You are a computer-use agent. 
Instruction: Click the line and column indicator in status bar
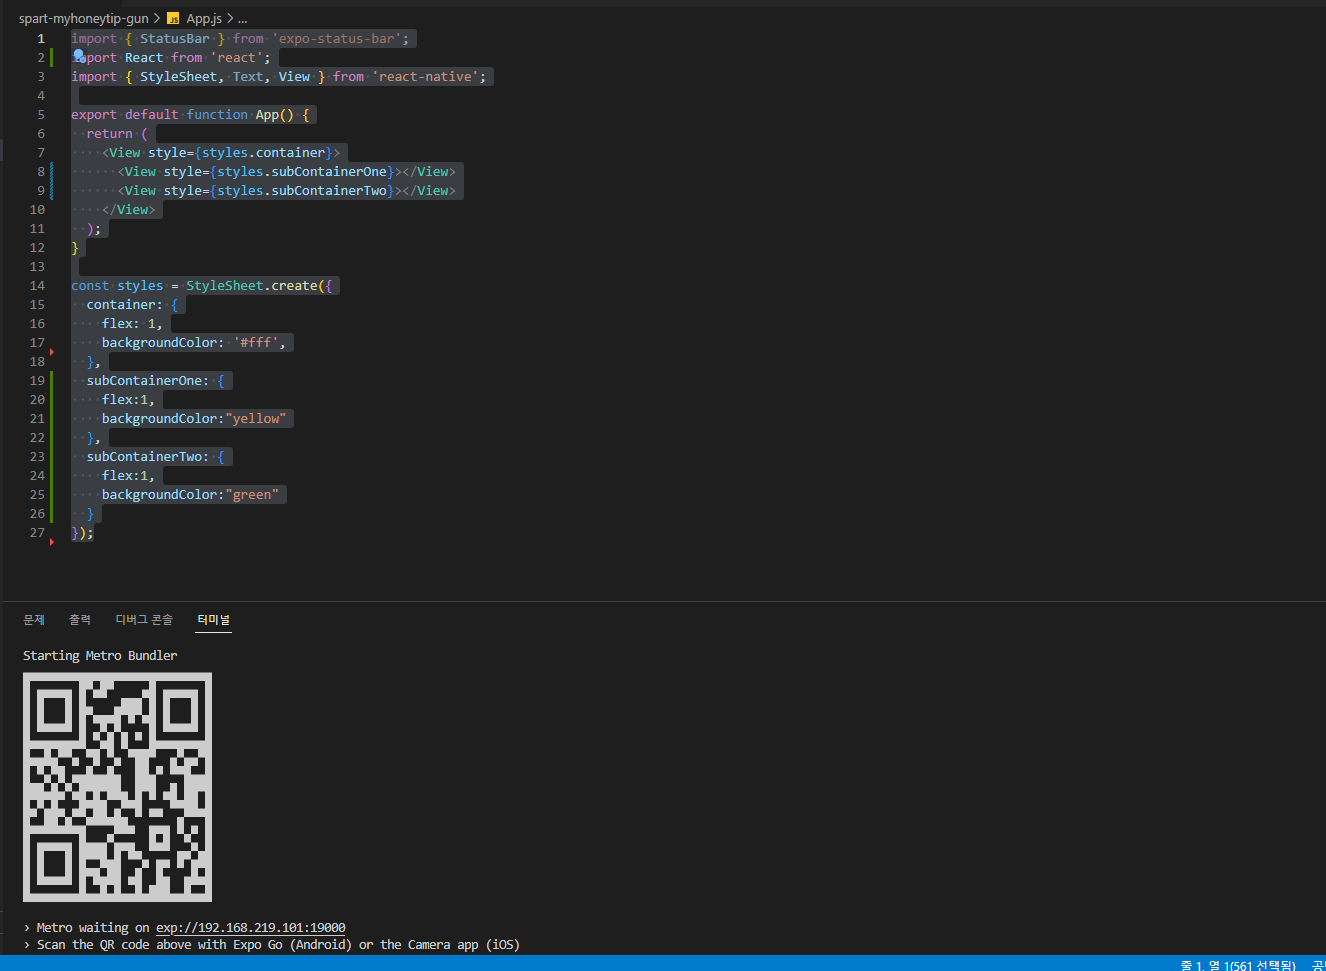[1238, 965]
